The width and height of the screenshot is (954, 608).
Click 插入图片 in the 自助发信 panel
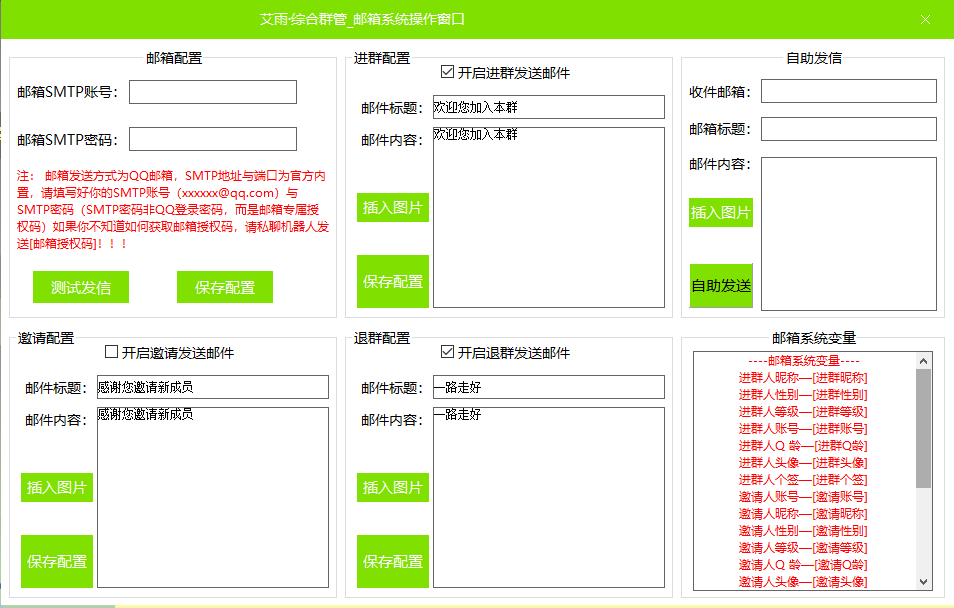point(721,212)
